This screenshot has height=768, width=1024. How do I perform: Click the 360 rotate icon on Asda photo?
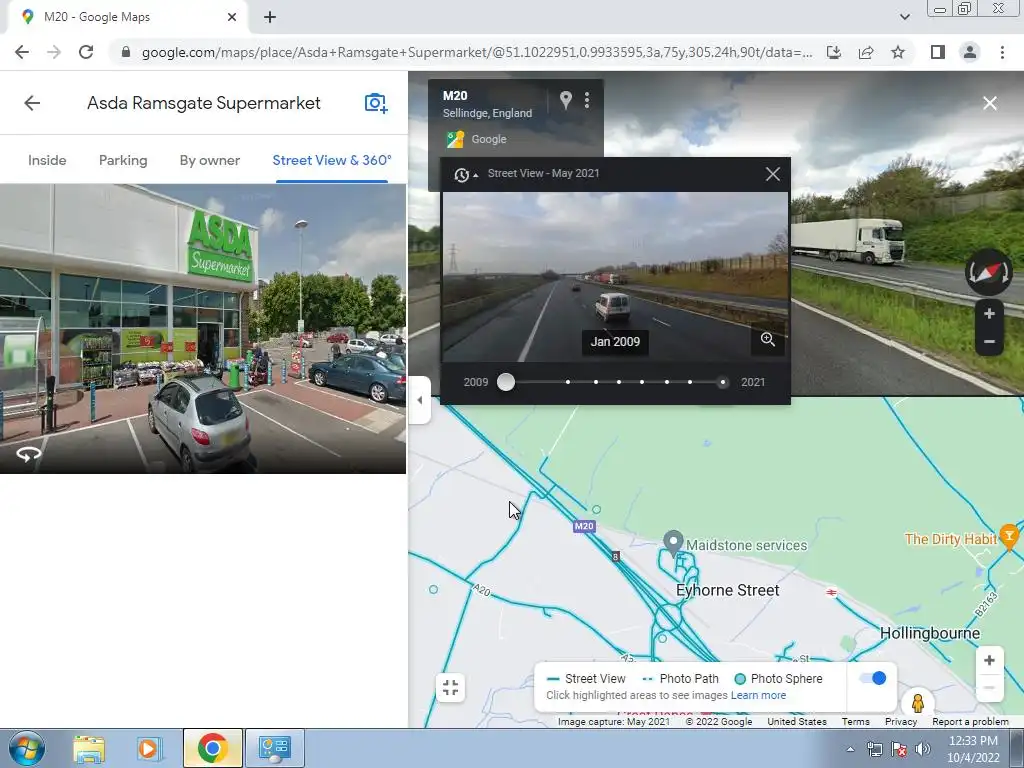pyautogui.click(x=29, y=454)
